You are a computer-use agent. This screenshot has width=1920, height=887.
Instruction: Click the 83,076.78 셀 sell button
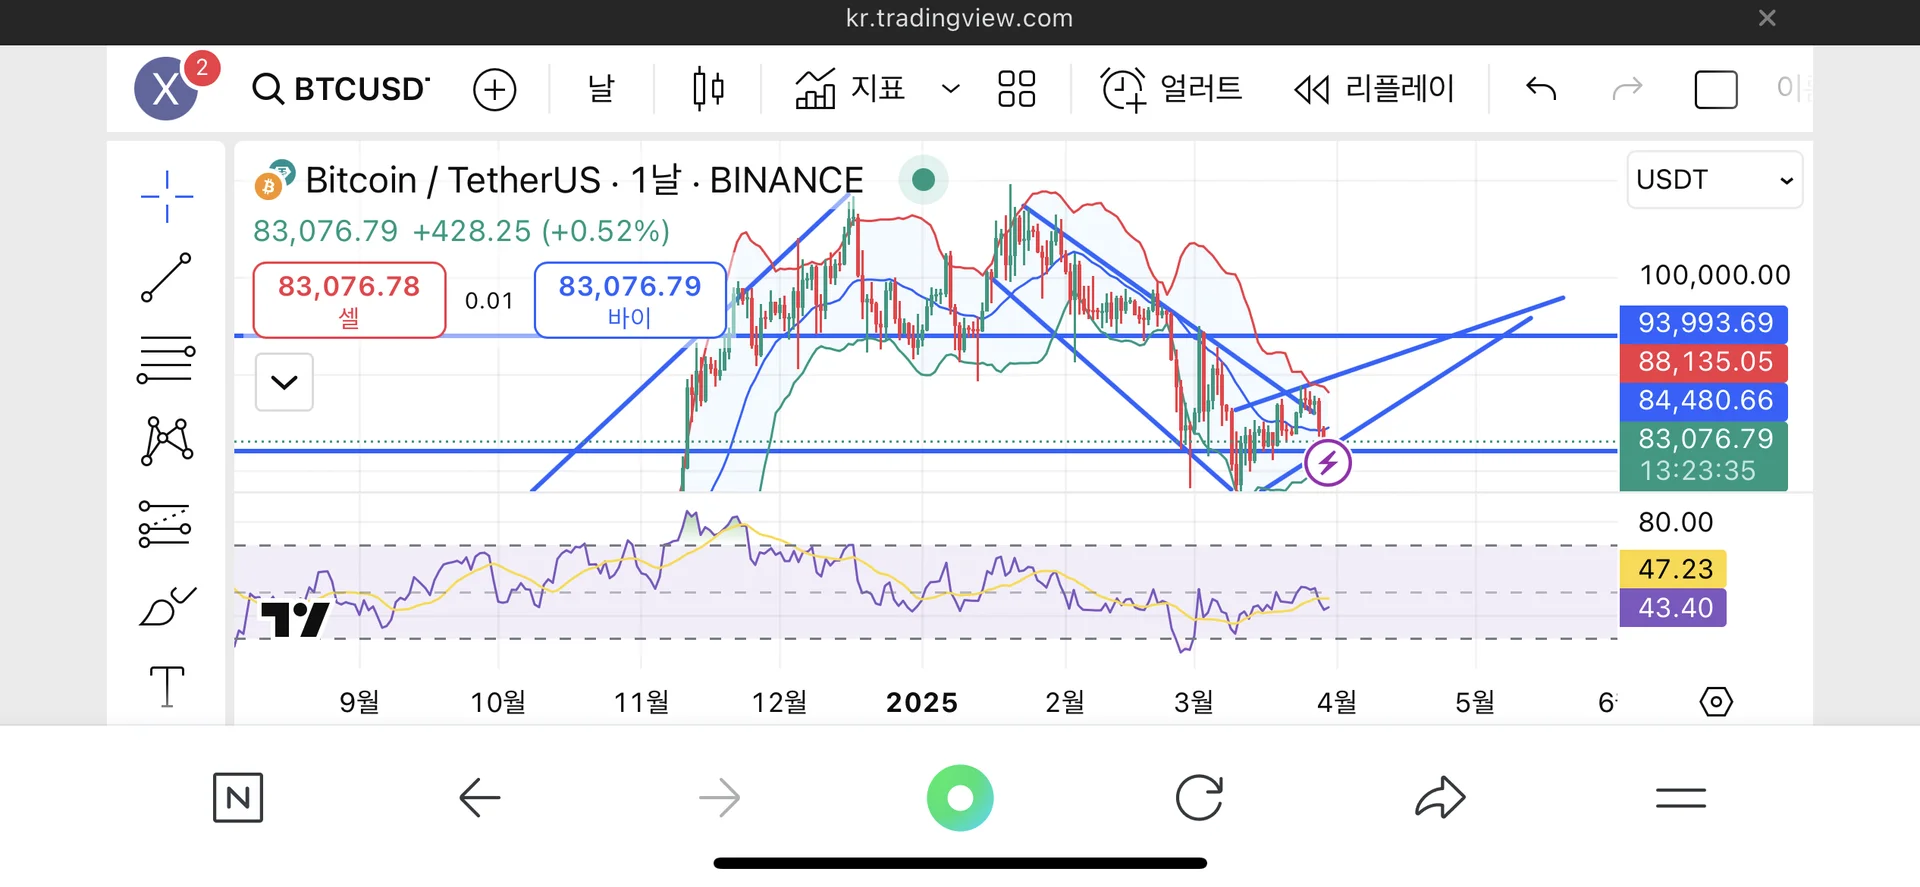(349, 300)
